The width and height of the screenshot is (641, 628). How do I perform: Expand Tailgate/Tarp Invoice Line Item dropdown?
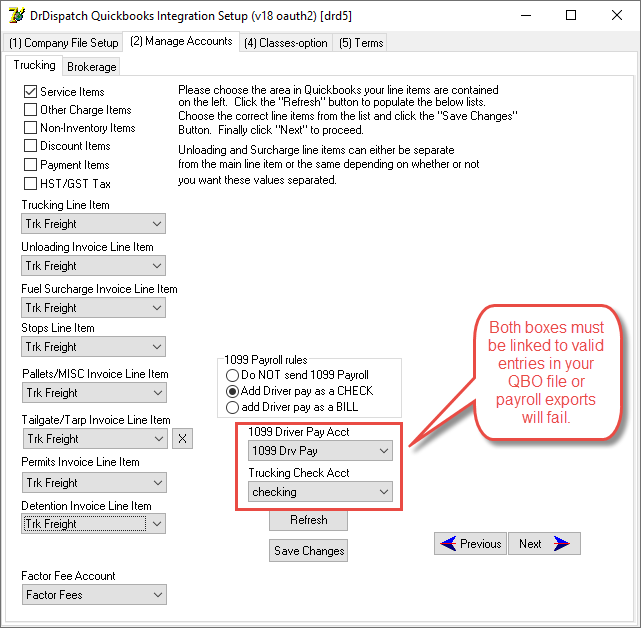[95, 439]
